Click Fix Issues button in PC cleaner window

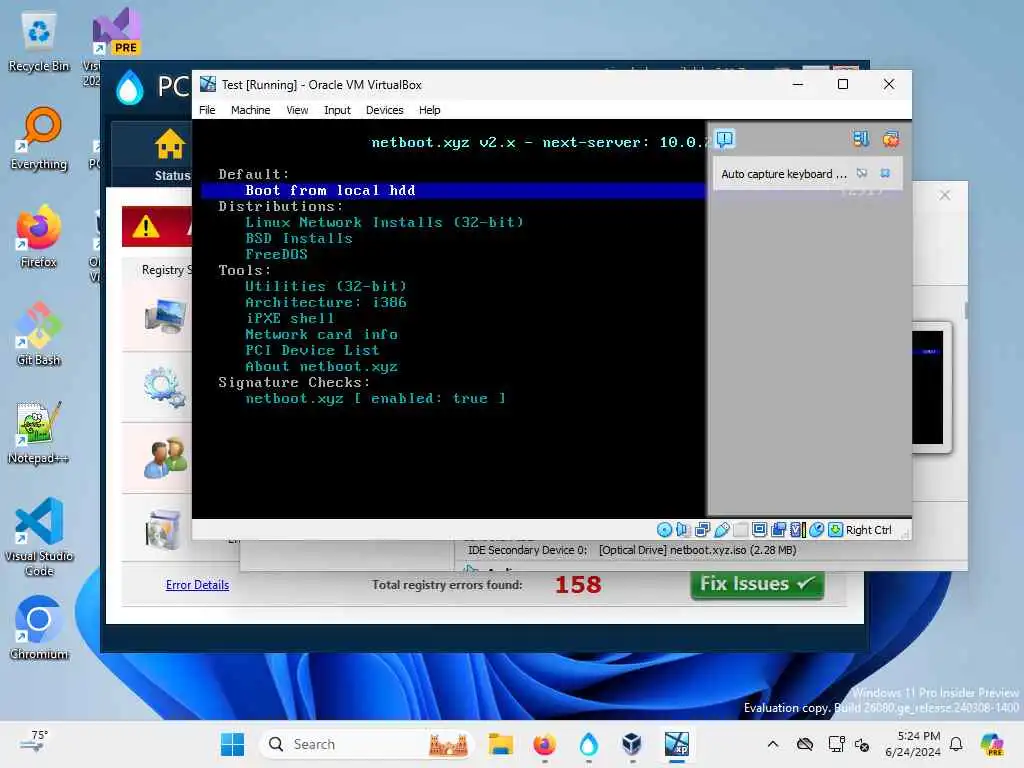[757, 584]
